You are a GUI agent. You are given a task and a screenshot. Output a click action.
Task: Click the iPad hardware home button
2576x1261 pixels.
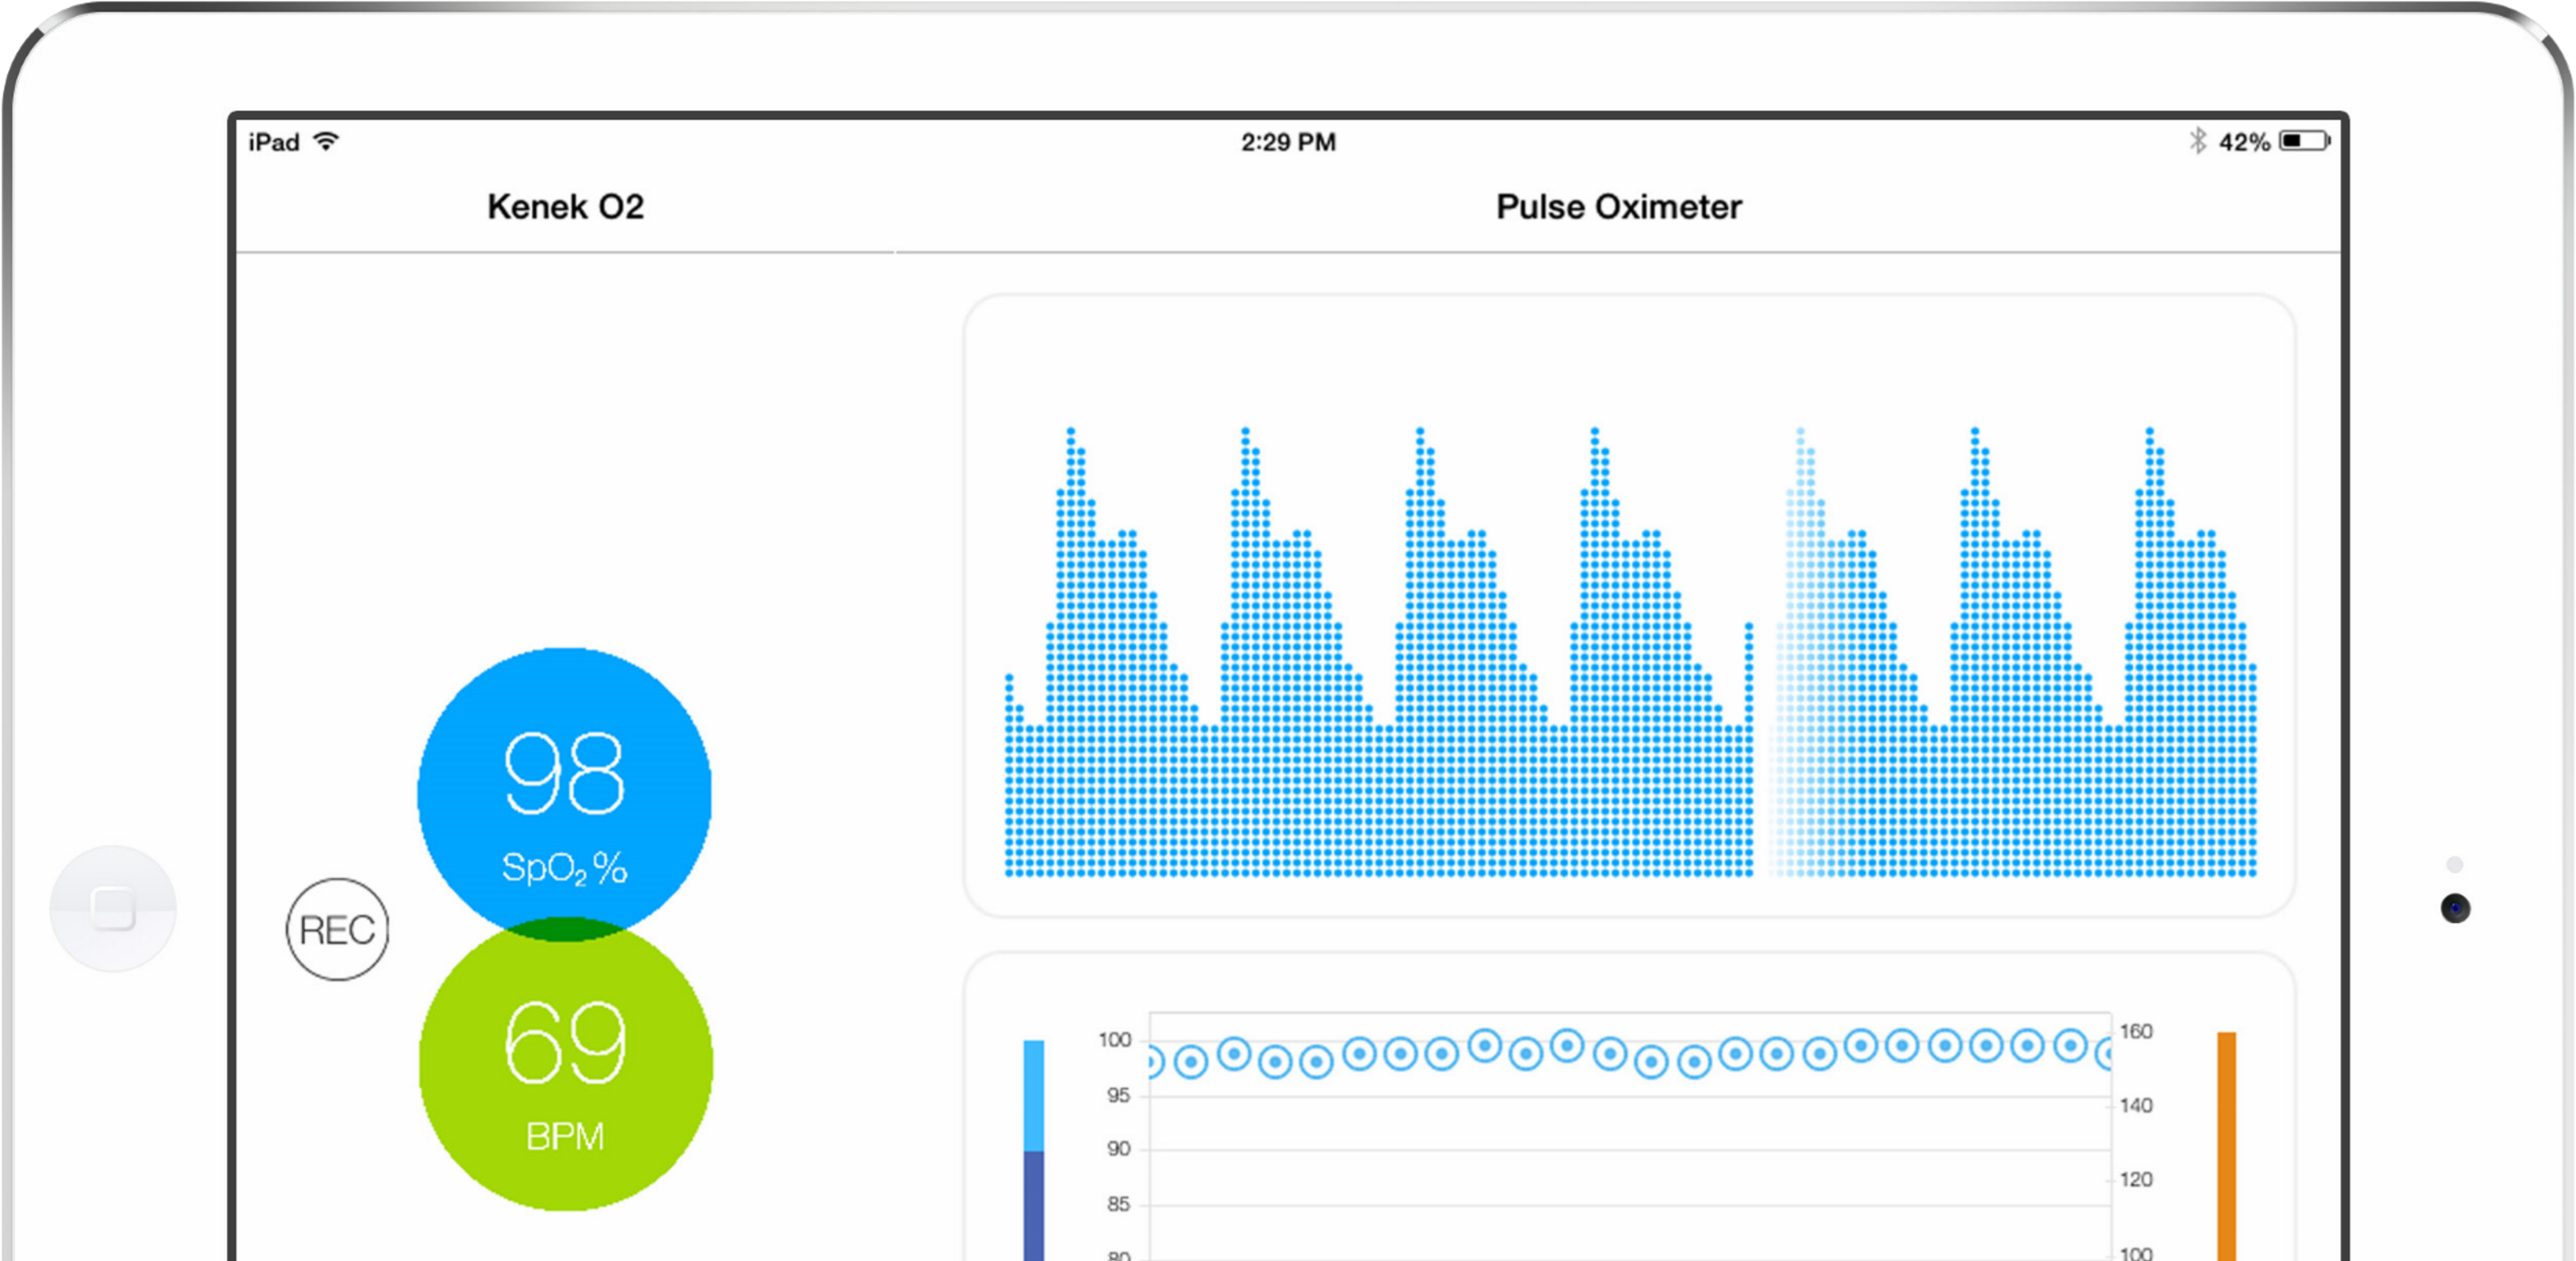(113, 908)
